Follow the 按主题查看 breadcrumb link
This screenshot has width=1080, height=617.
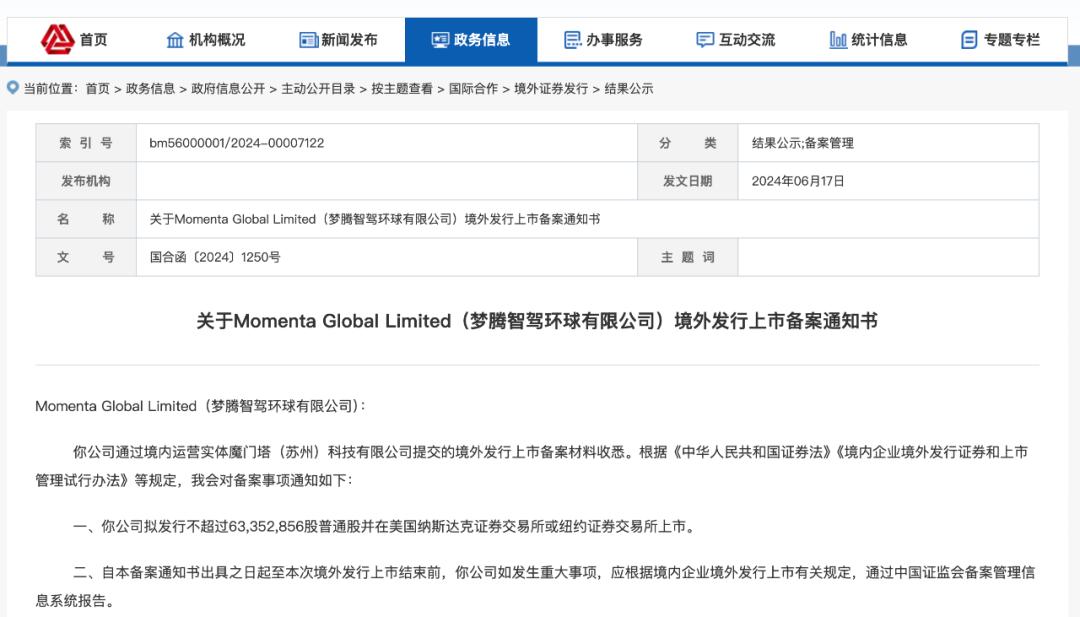tap(402, 89)
